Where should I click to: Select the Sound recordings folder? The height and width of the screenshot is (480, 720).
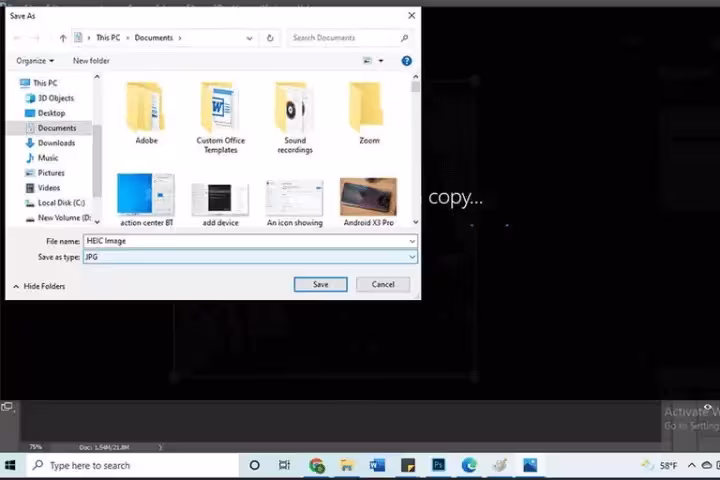pyautogui.click(x=295, y=118)
